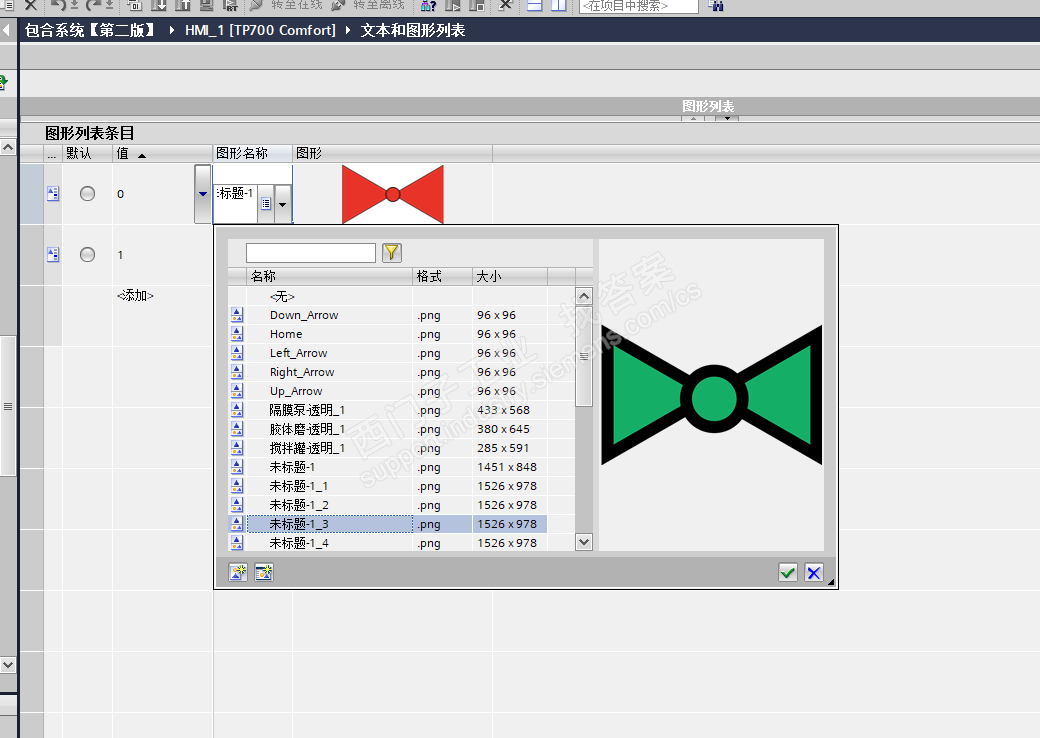Set value 1 entry as default
The height and width of the screenshot is (738, 1040).
88,255
